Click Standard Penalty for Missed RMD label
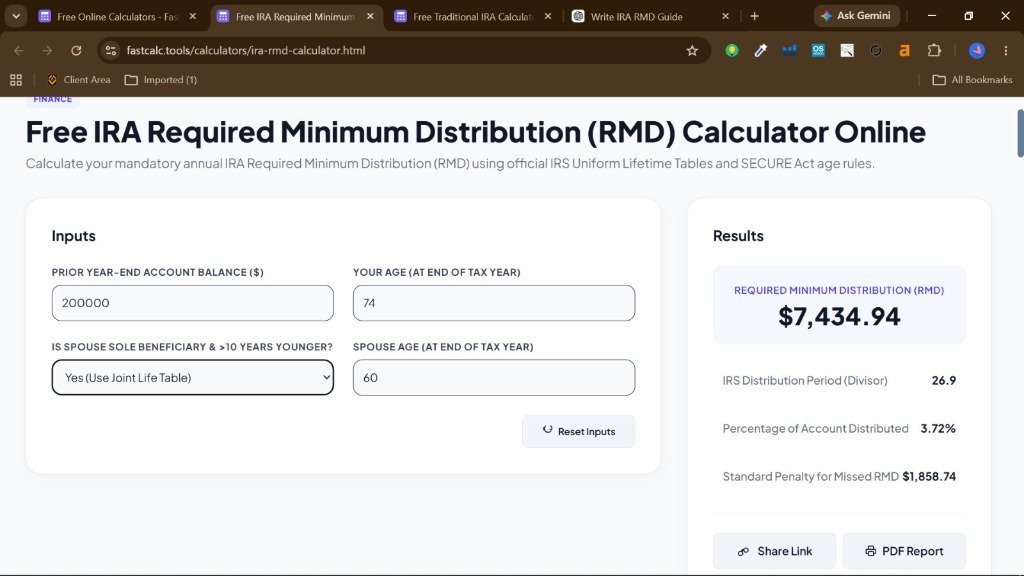 tap(810, 477)
